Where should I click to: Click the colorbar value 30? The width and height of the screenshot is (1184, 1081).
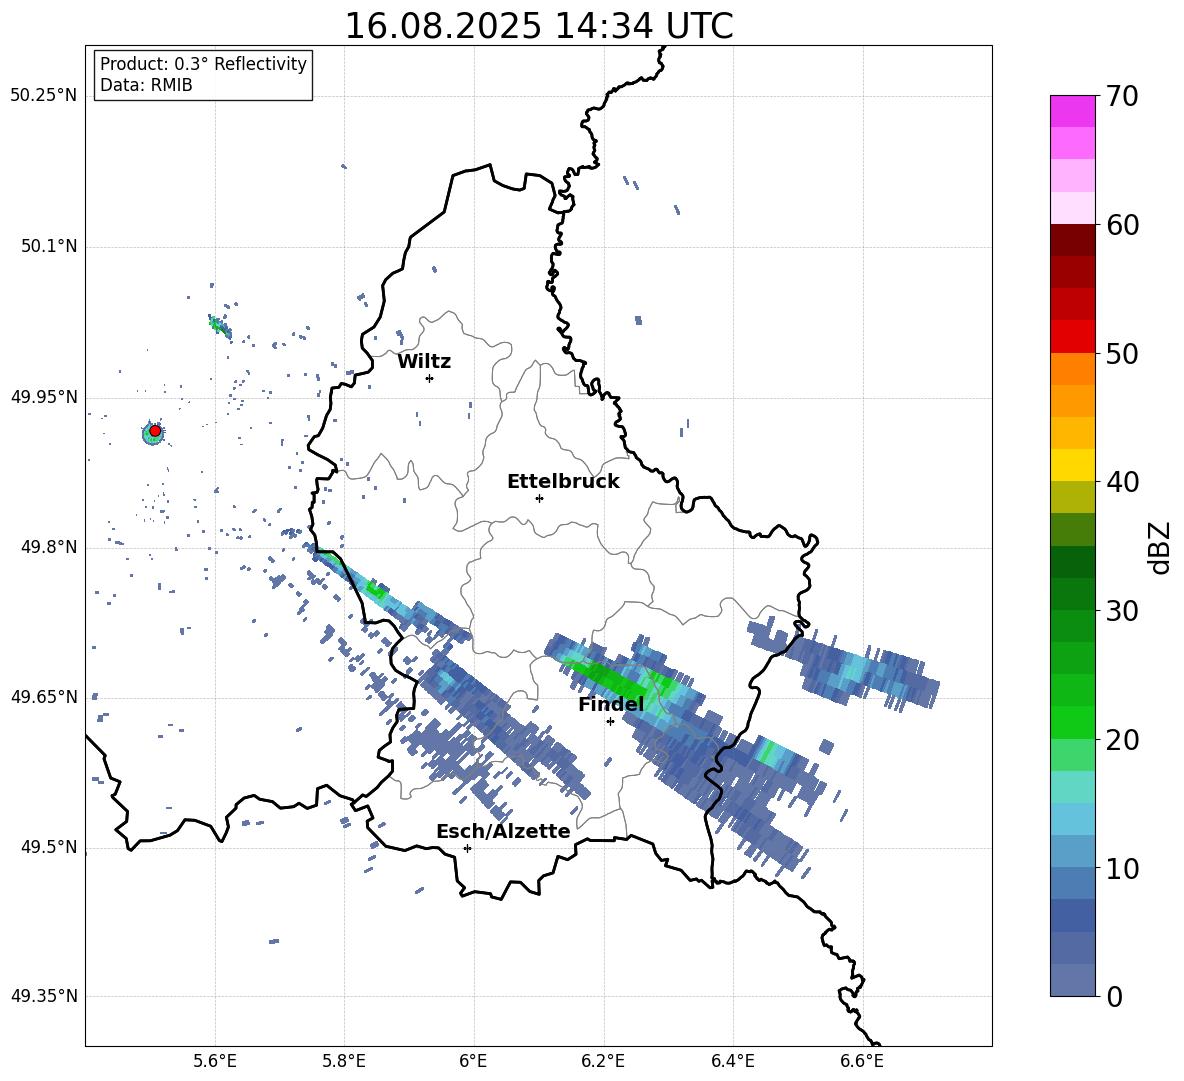click(x=1122, y=611)
